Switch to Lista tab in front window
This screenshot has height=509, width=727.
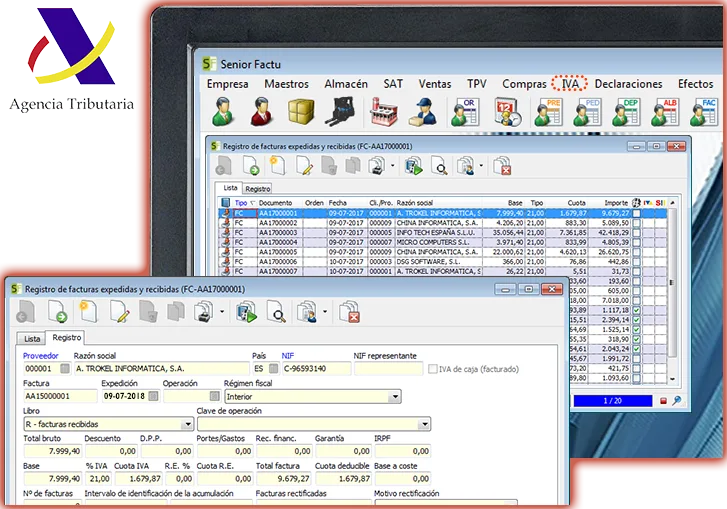32,339
